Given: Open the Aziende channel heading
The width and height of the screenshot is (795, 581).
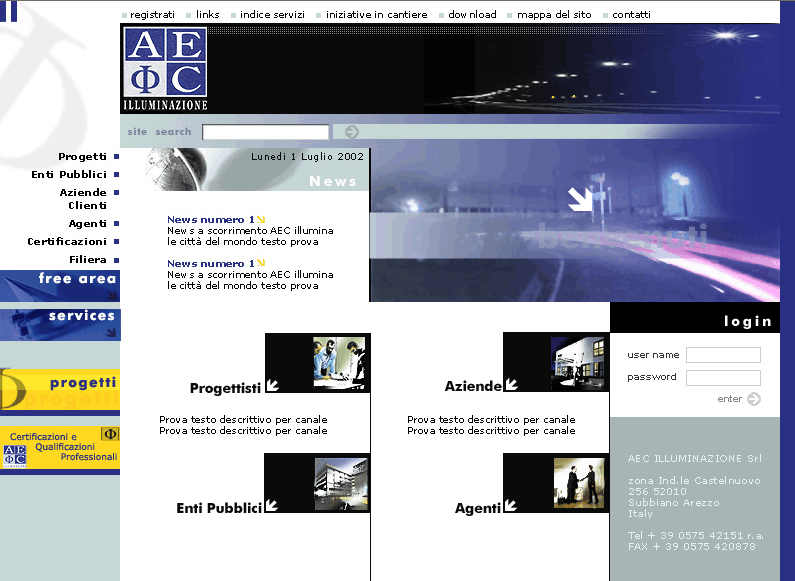Looking at the screenshot, I should [473, 386].
